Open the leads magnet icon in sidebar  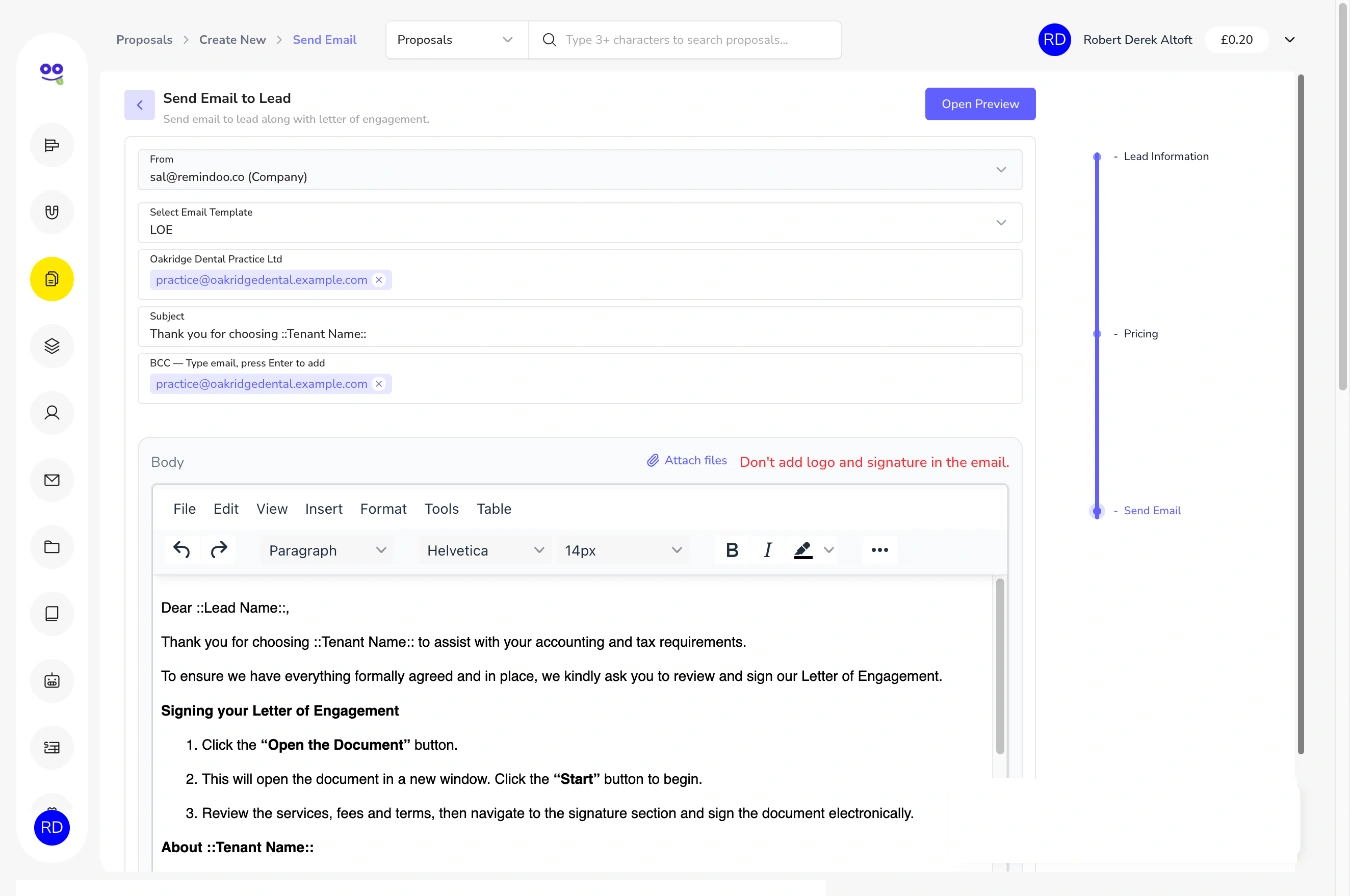click(x=52, y=212)
